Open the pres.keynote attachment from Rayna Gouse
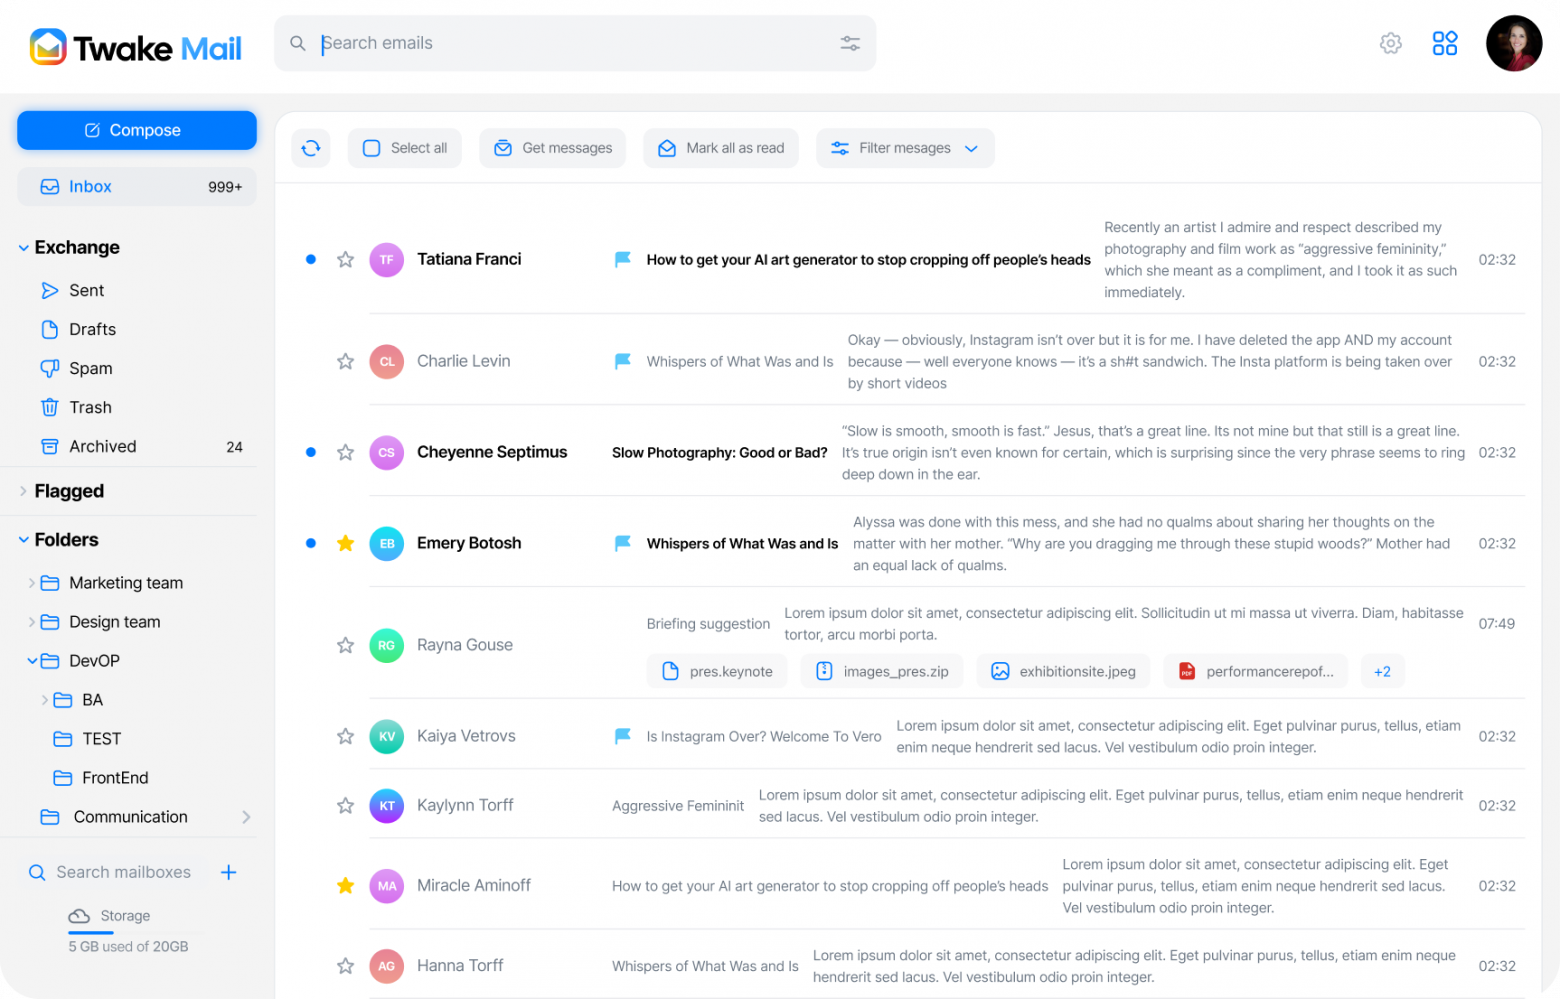The image size is (1560, 999). click(x=716, y=671)
